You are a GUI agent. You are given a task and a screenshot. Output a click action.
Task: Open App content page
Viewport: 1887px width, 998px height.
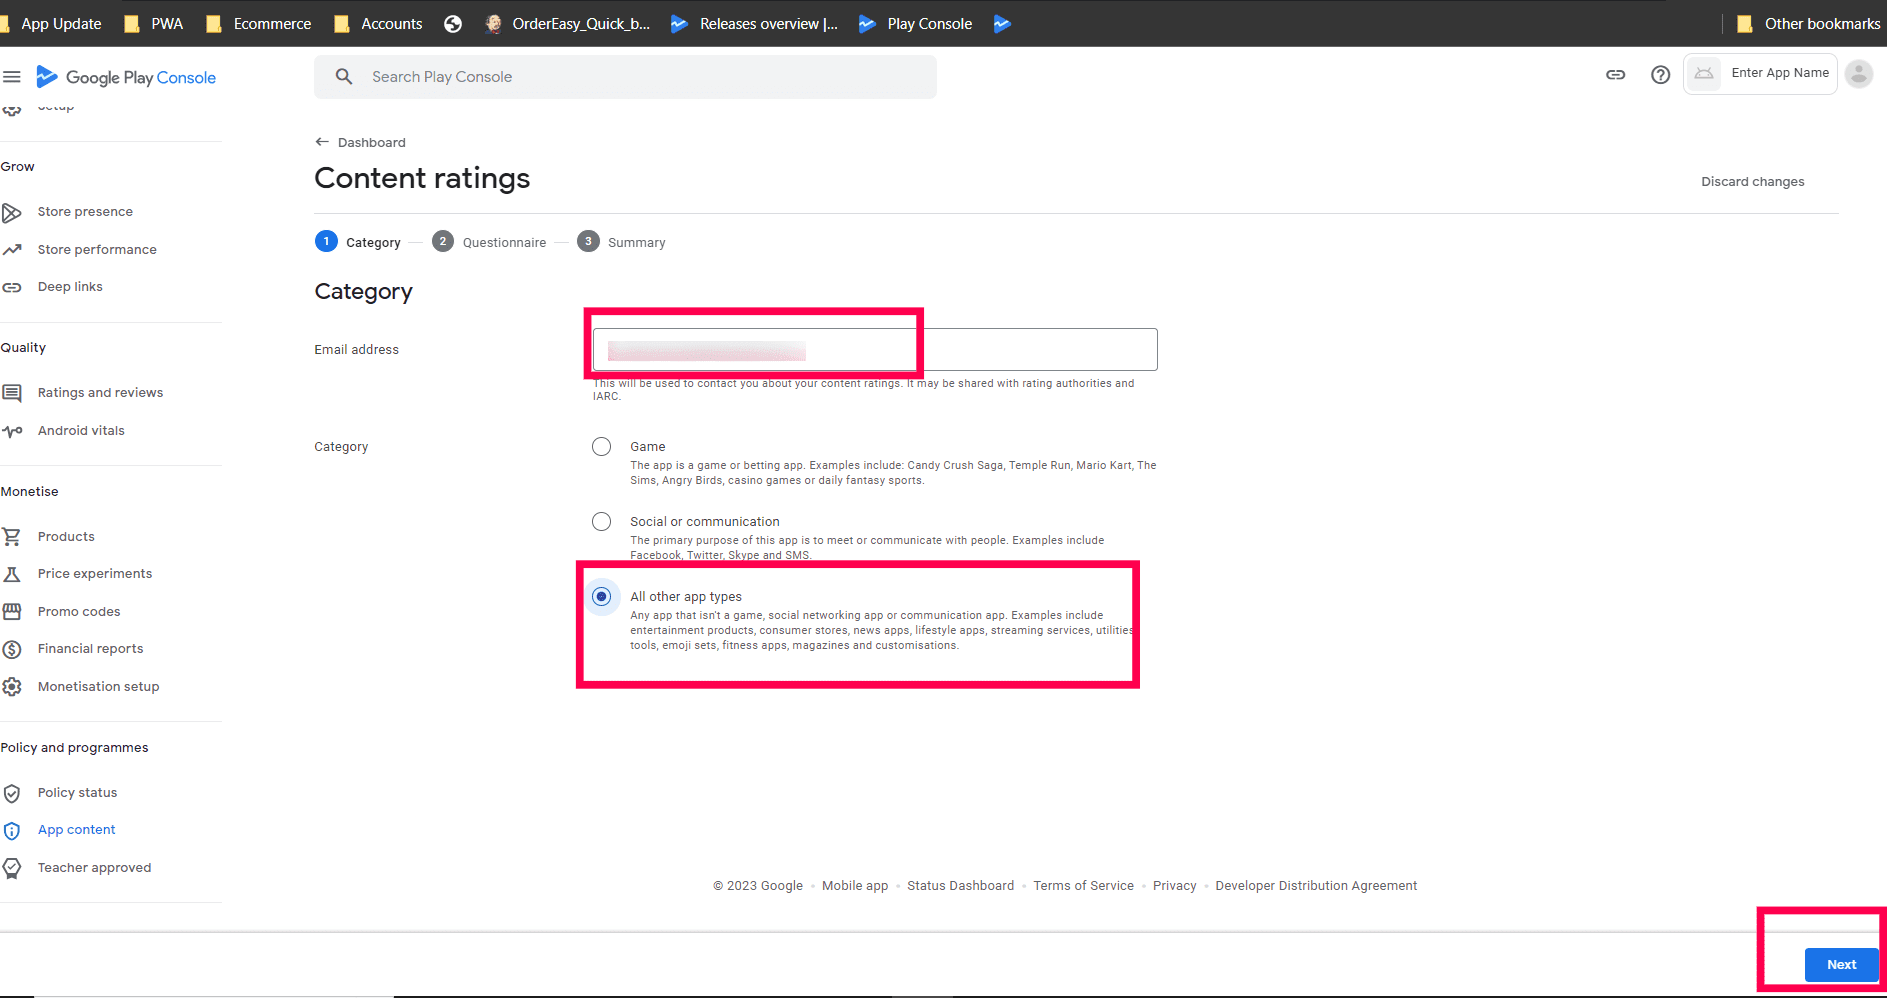[x=76, y=830]
